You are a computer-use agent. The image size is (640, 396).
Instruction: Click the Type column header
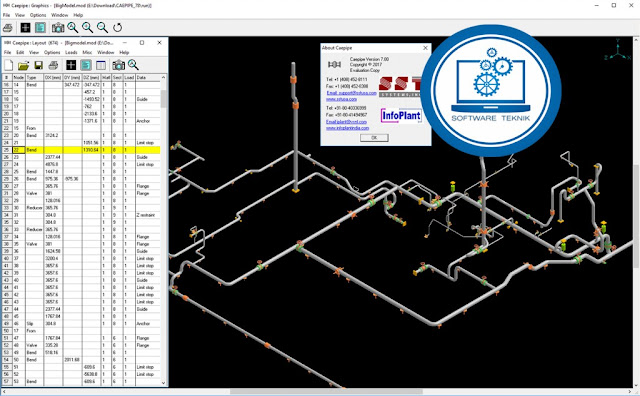coord(35,78)
